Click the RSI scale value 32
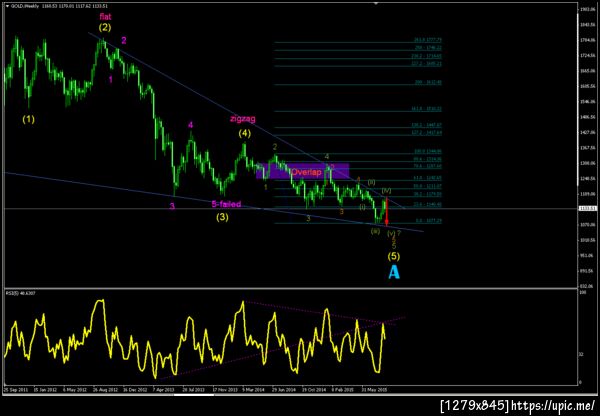This screenshot has width=600, height=416. click(582, 355)
